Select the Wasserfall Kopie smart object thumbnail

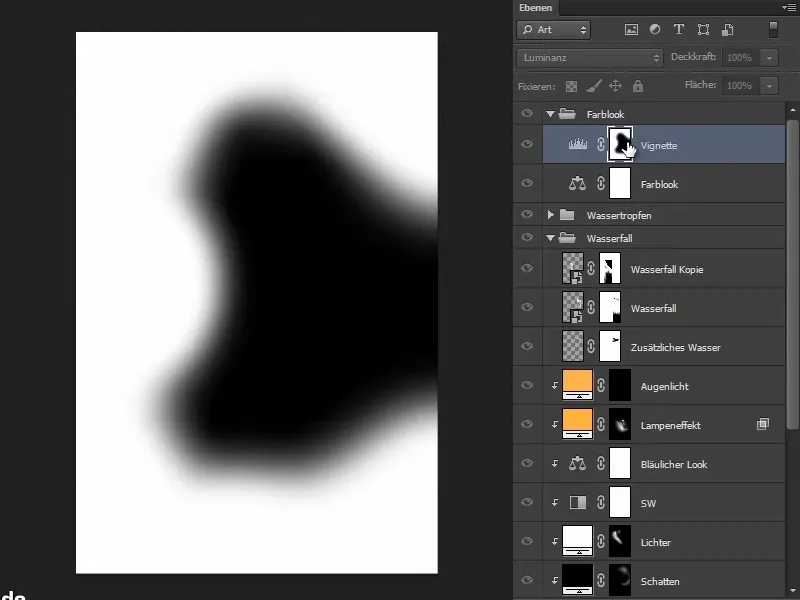572,268
